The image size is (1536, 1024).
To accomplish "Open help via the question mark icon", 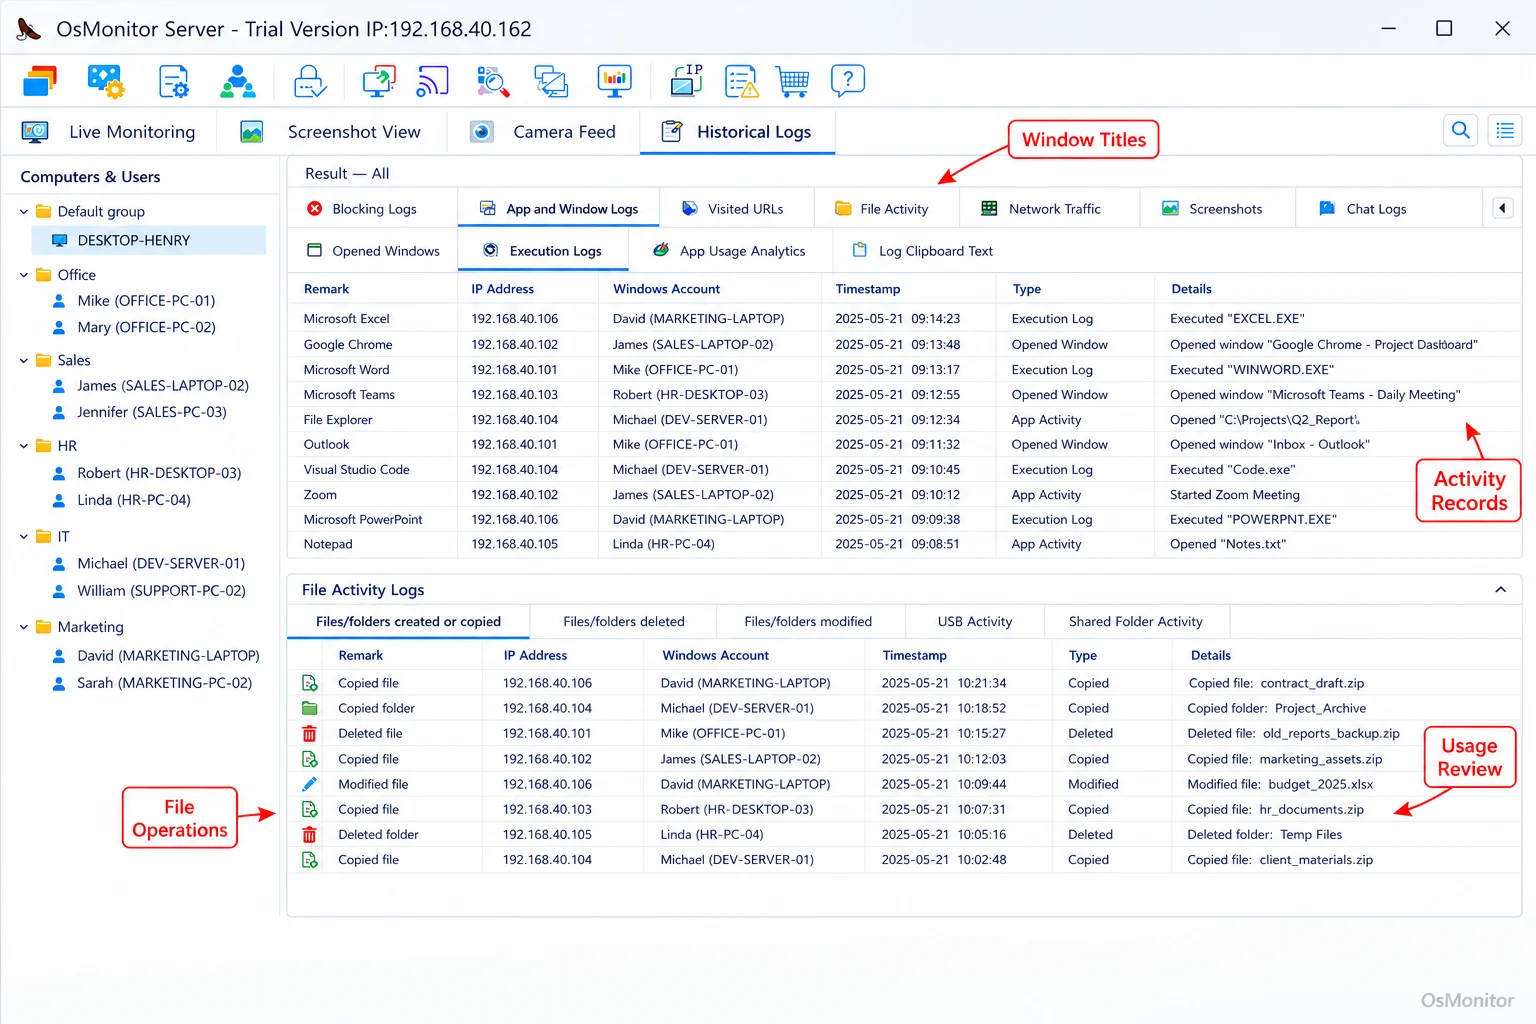I will point(848,81).
